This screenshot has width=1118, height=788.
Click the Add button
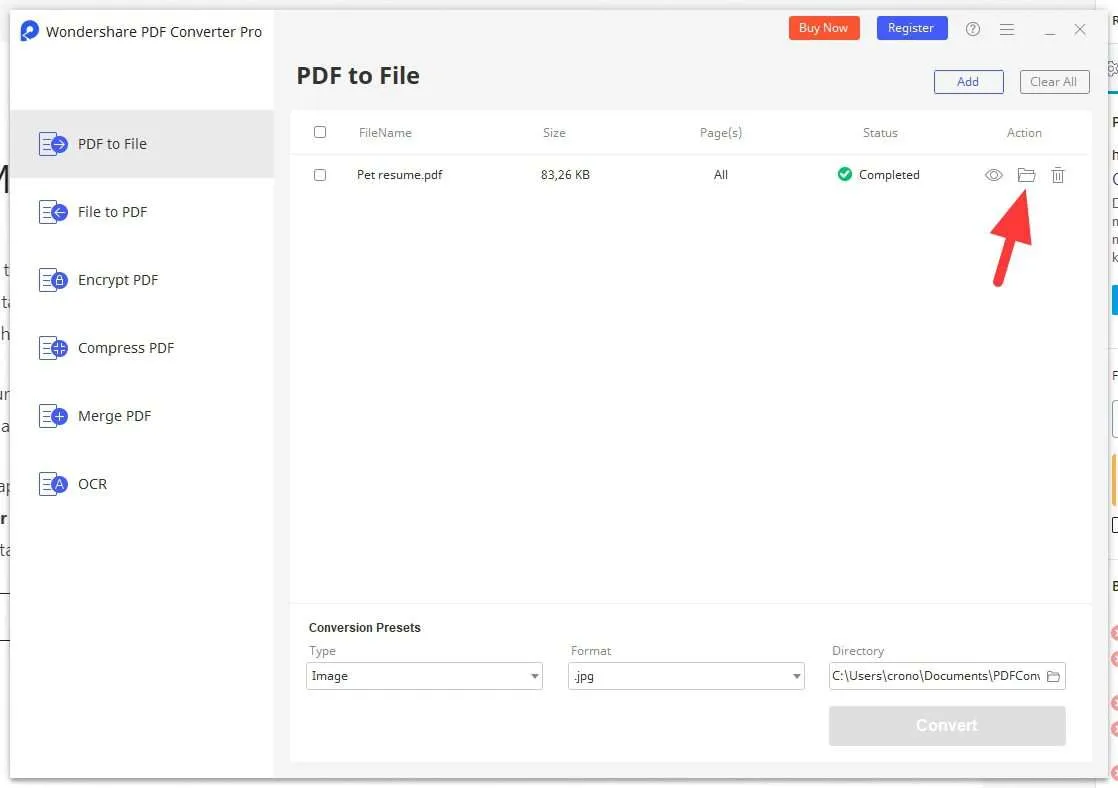968,82
